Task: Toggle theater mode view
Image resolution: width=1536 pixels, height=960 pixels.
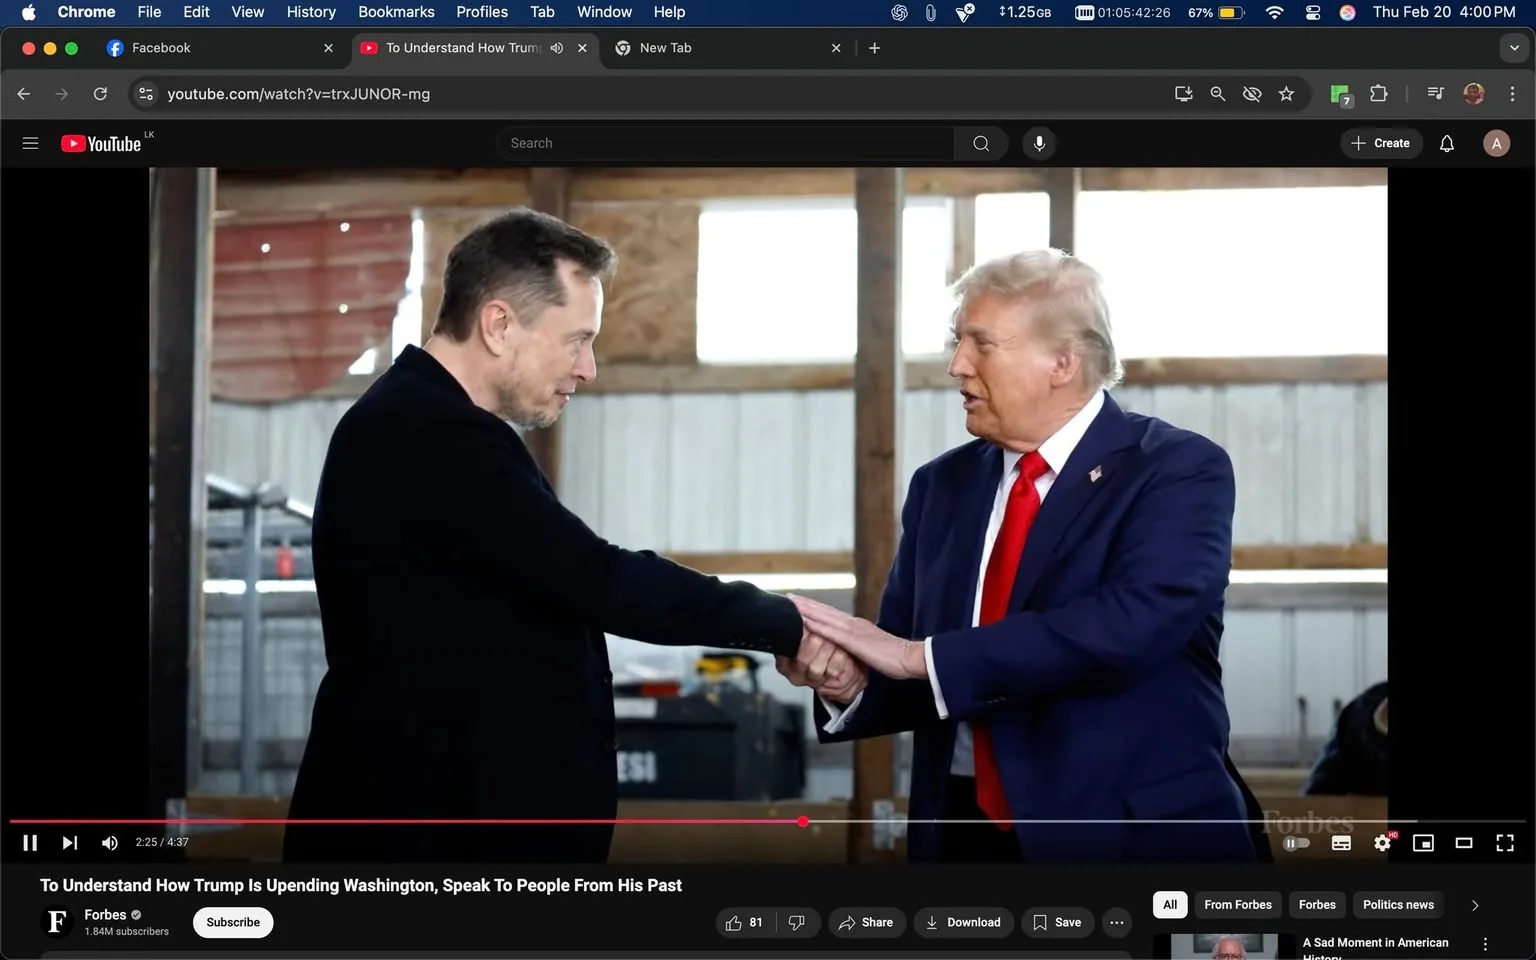Action: pos(1463,843)
